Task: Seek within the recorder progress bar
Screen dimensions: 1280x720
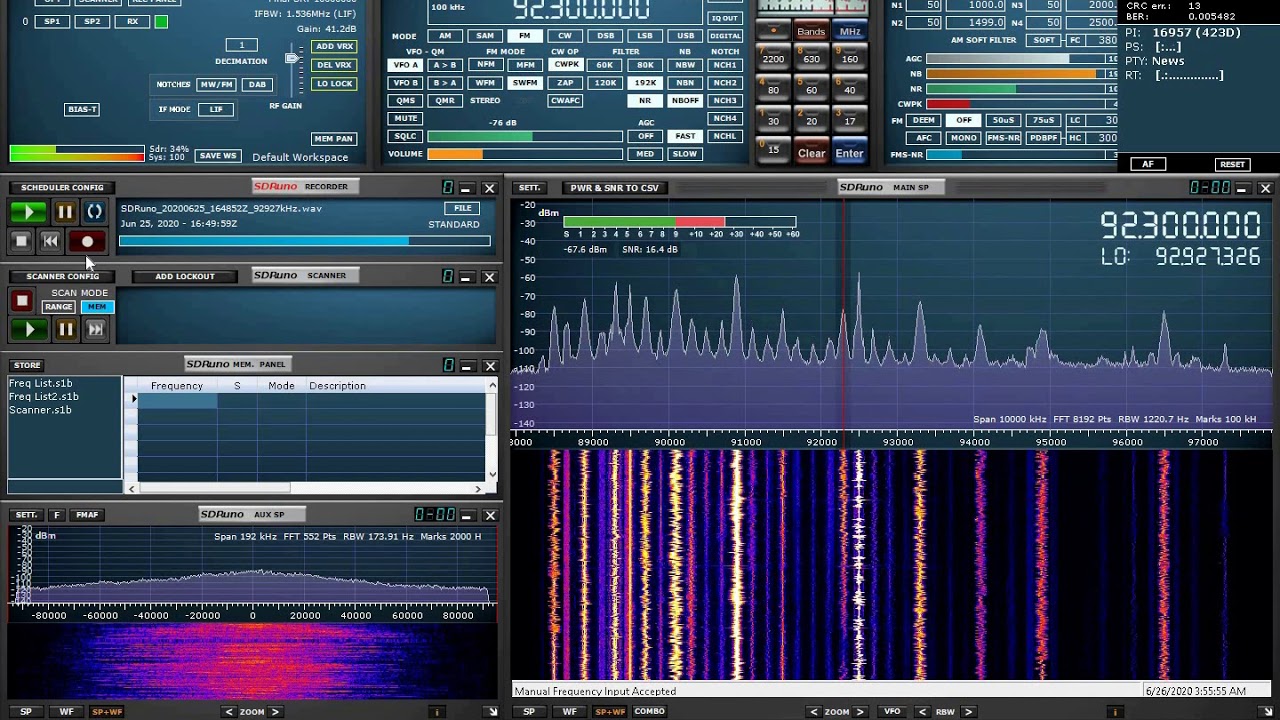Action: pyautogui.click(x=305, y=241)
